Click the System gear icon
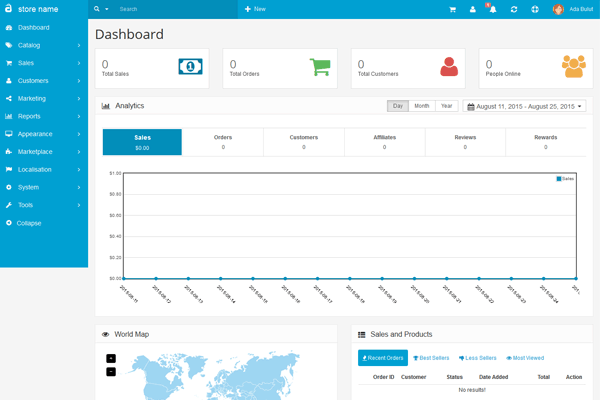This screenshot has height=400, width=600. click(x=9, y=187)
